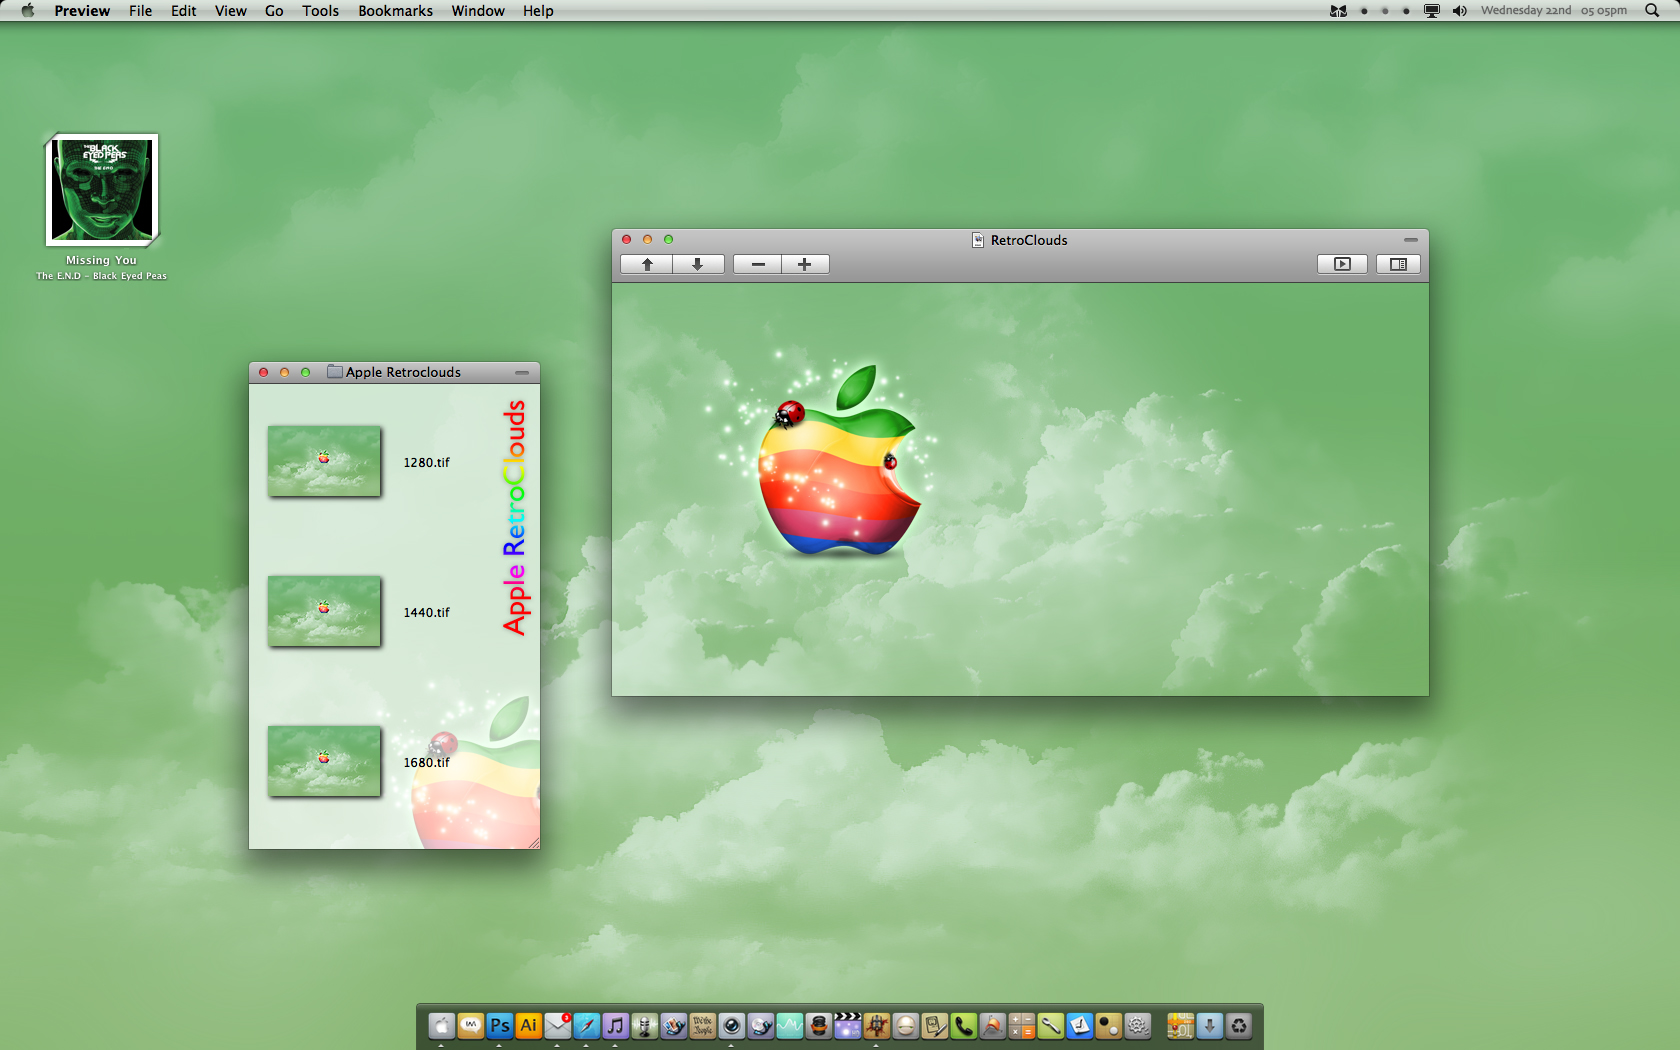Open Safari from the Dock
This screenshot has width=1680, height=1050.
[587, 1026]
